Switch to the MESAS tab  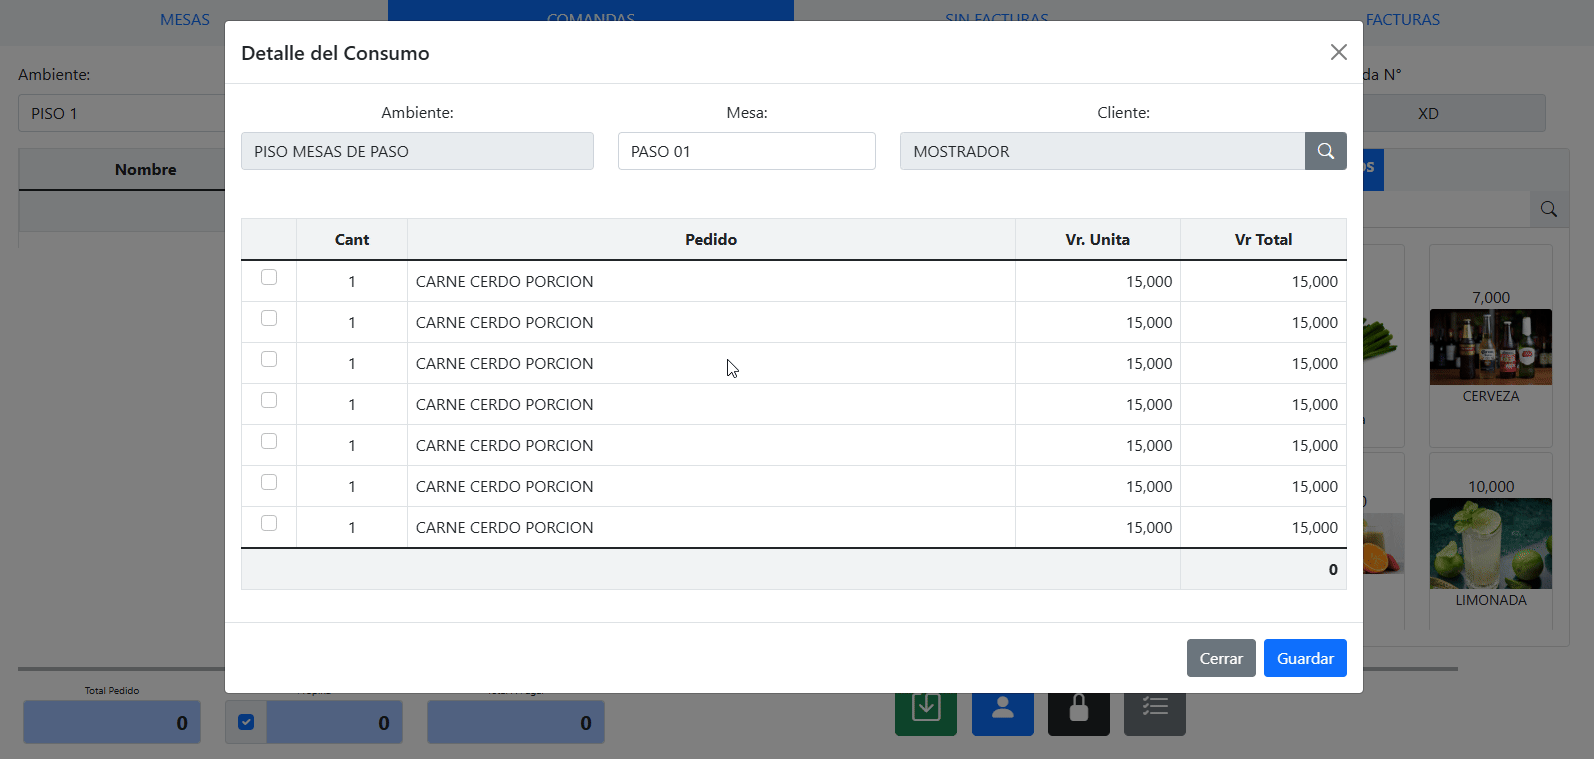185,20
